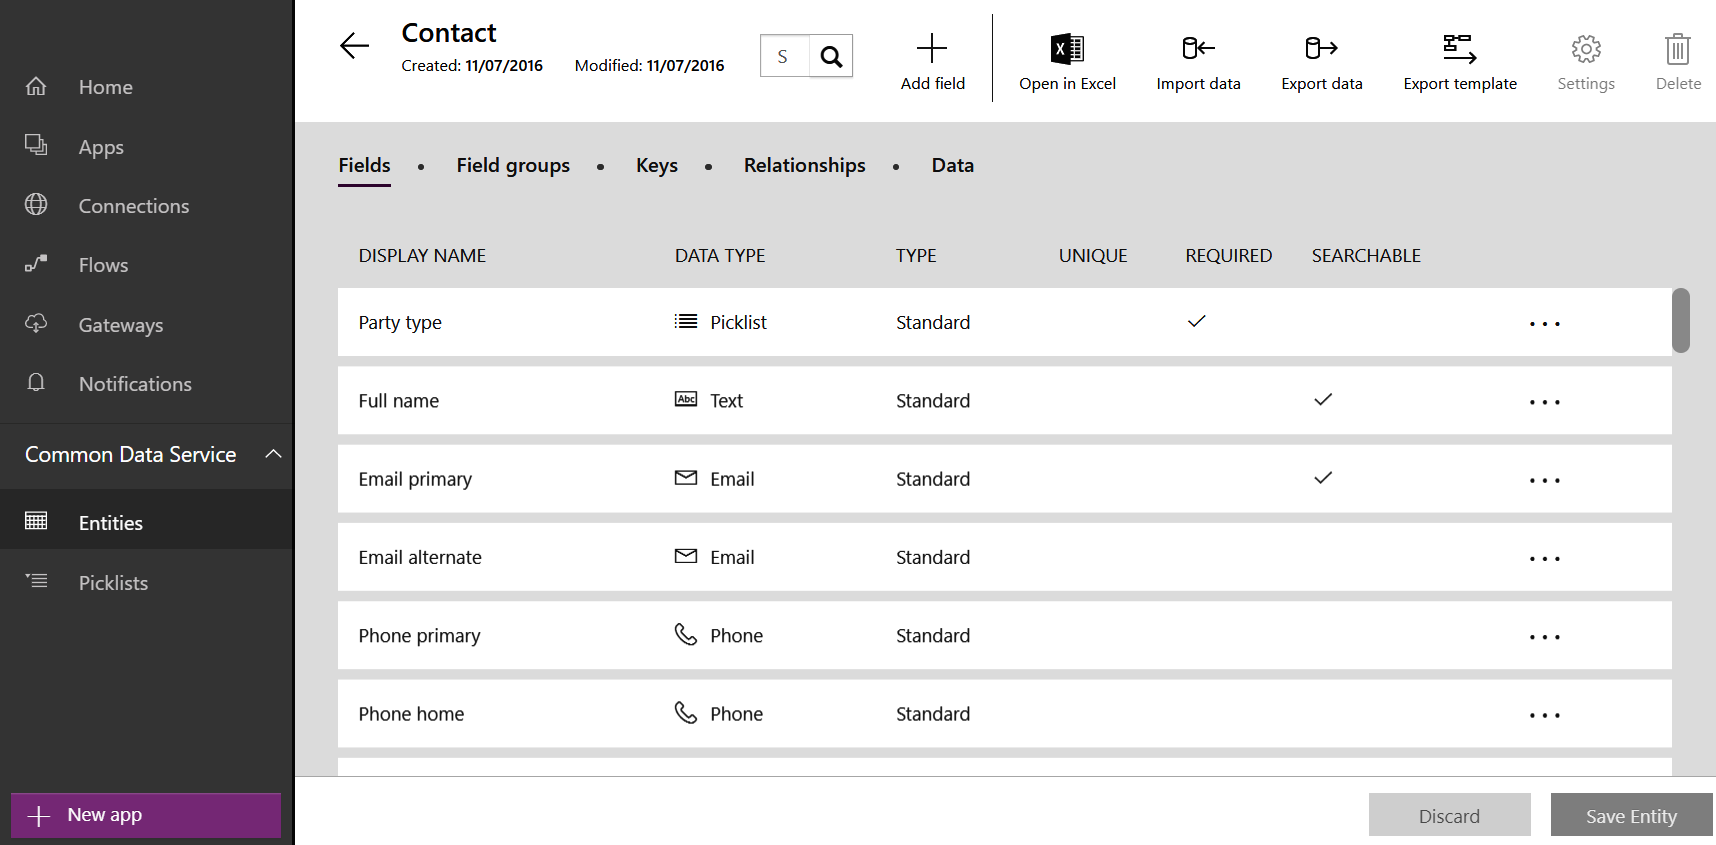Click the New app button label
This screenshot has width=1716, height=845.
(105, 815)
